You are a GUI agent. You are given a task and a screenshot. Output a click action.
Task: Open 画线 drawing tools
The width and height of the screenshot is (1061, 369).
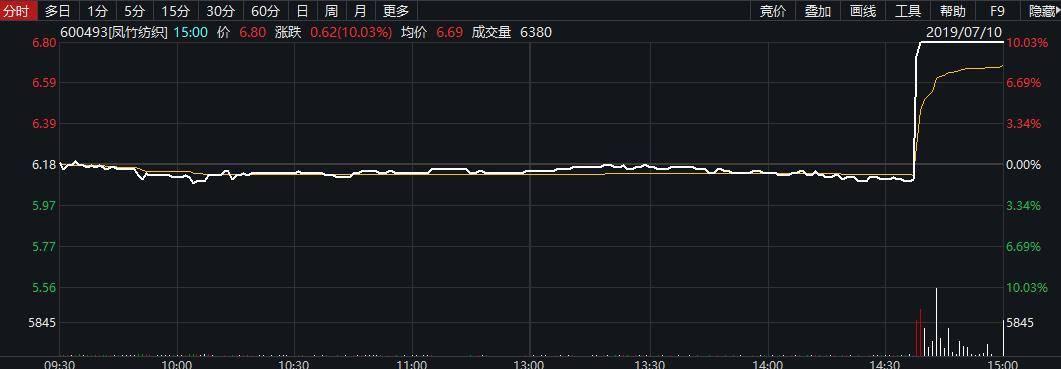[x=863, y=10]
